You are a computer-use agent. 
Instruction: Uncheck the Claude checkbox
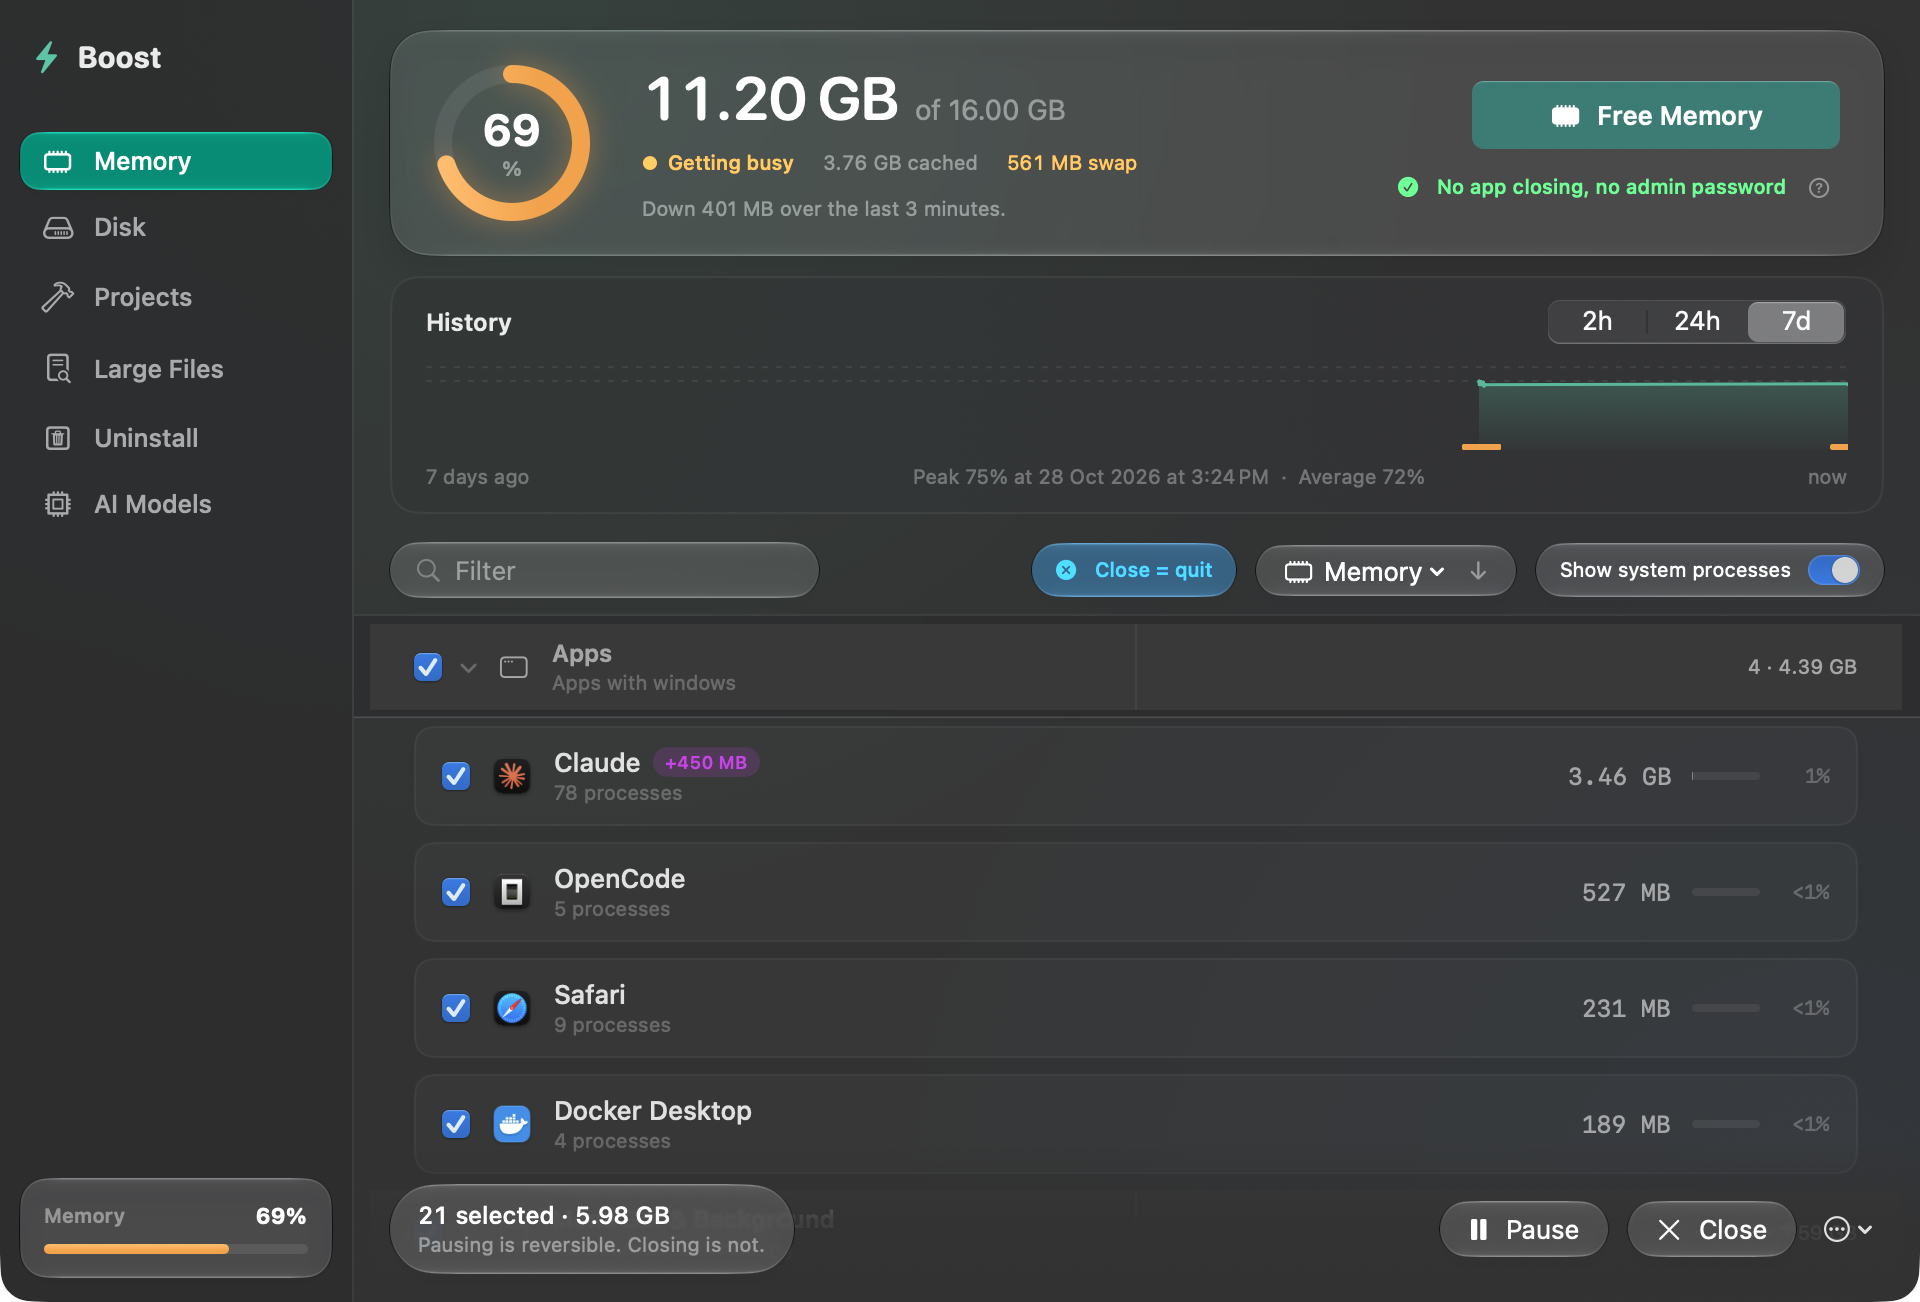[x=456, y=776]
